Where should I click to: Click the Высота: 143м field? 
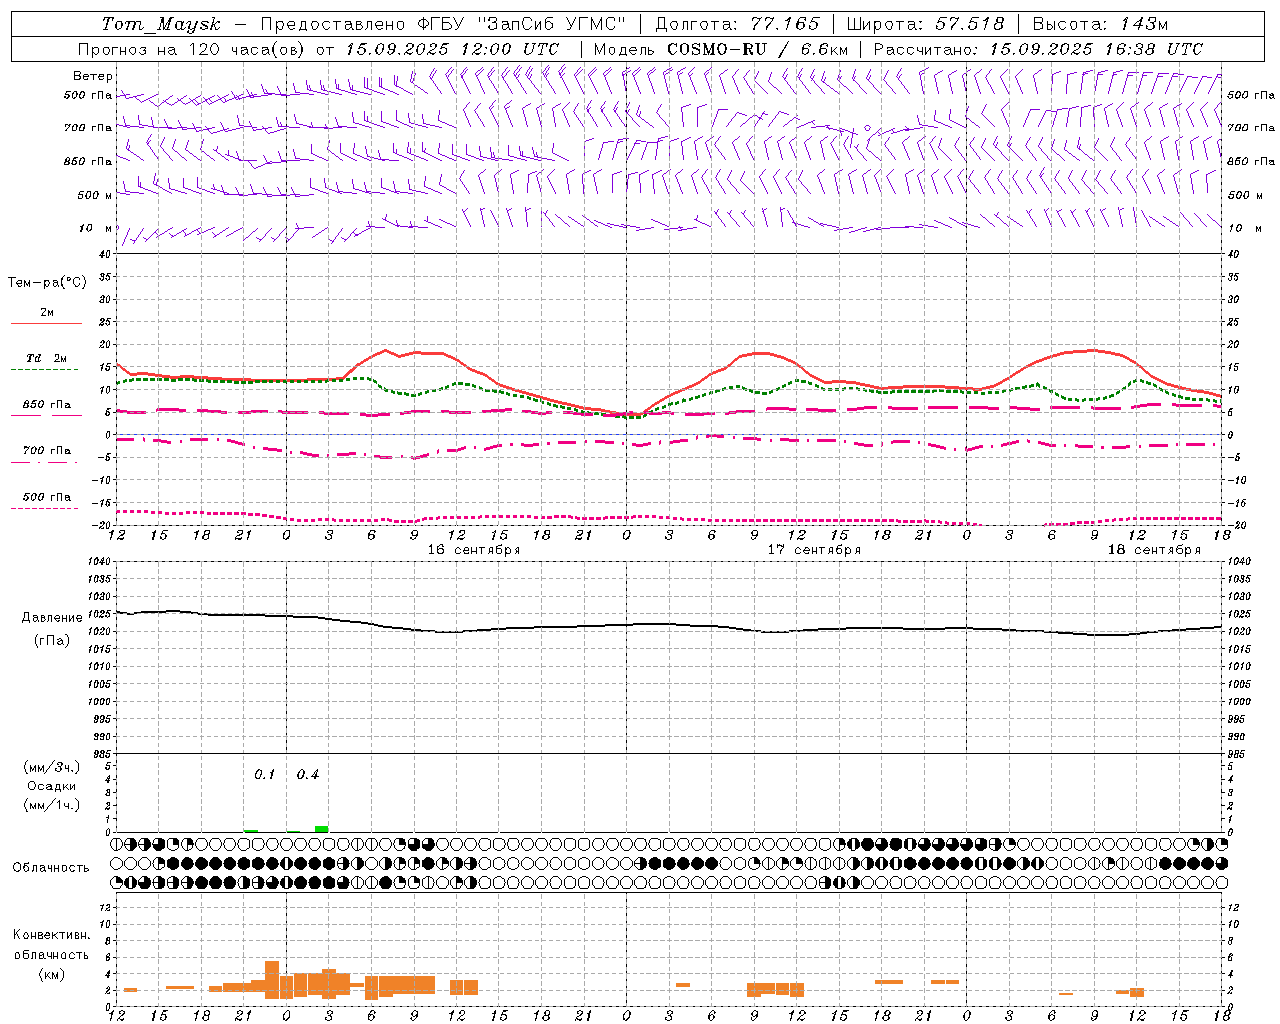(x=1099, y=24)
